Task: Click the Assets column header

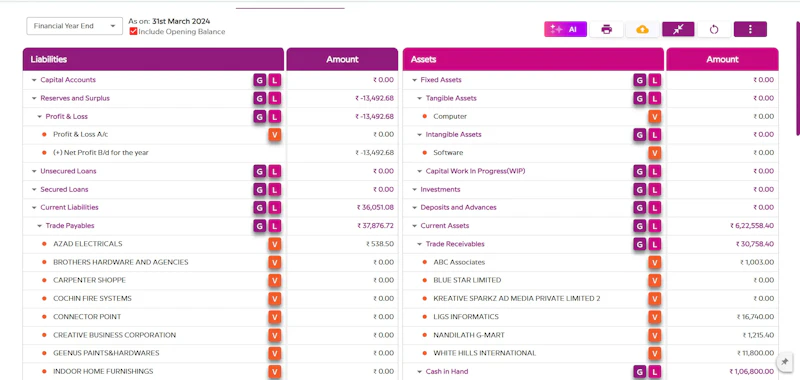Action: click(x=533, y=59)
